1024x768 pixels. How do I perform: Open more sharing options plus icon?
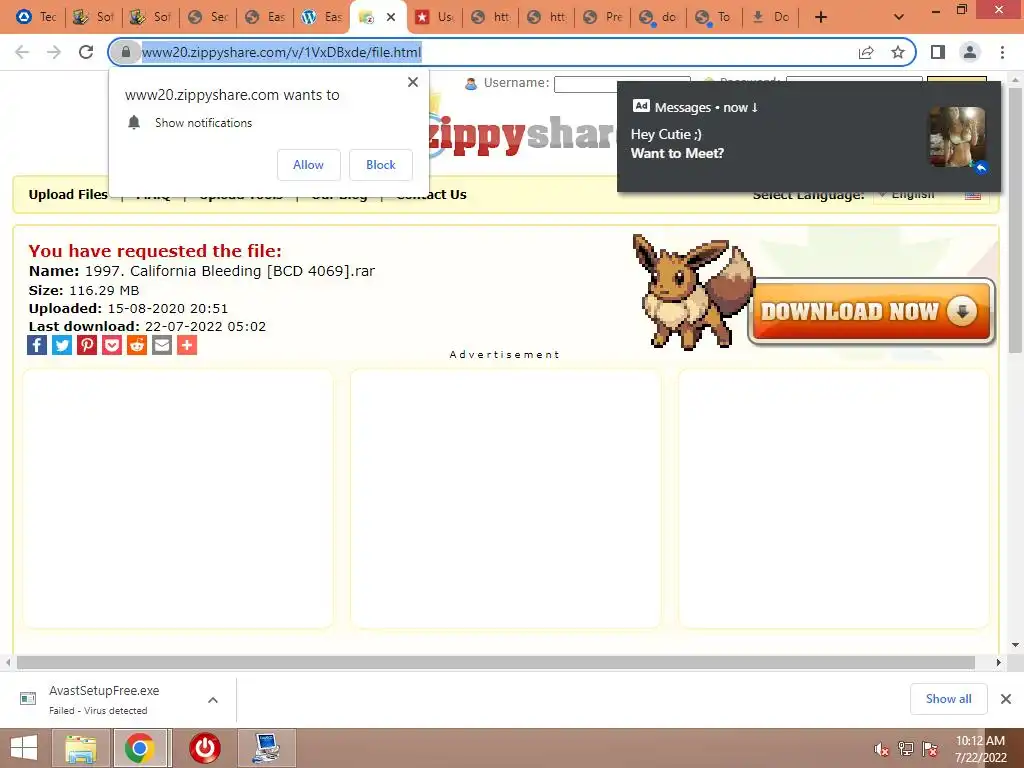point(187,345)
